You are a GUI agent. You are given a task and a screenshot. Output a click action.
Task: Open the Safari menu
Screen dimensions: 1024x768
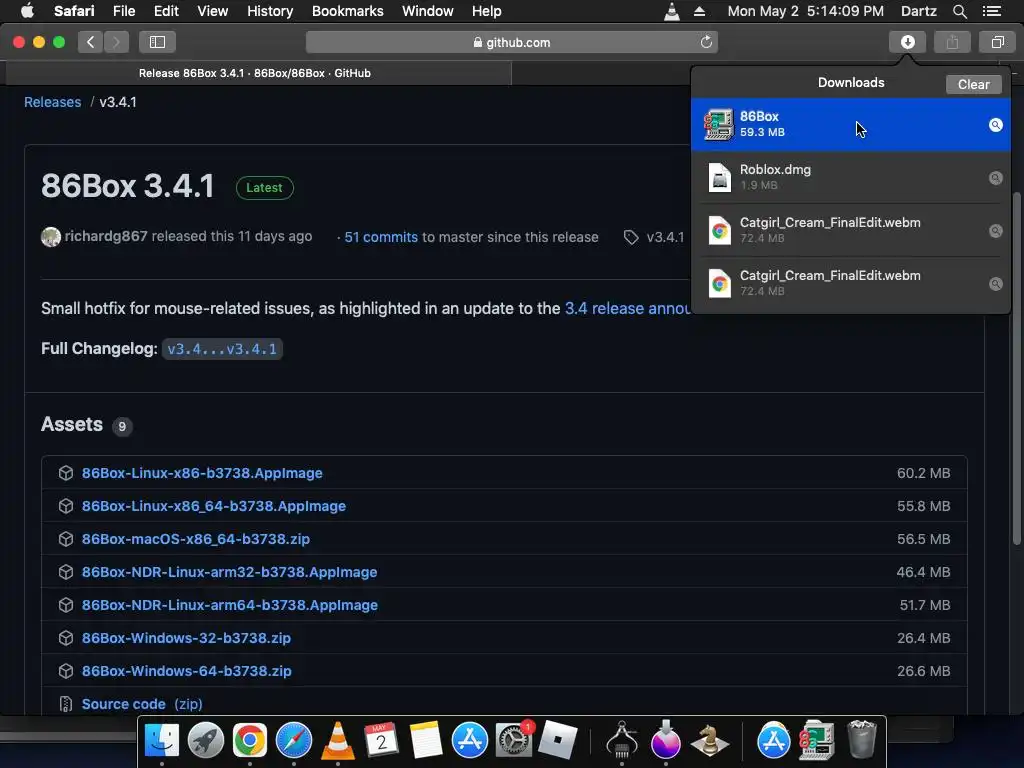click(74, 11)
